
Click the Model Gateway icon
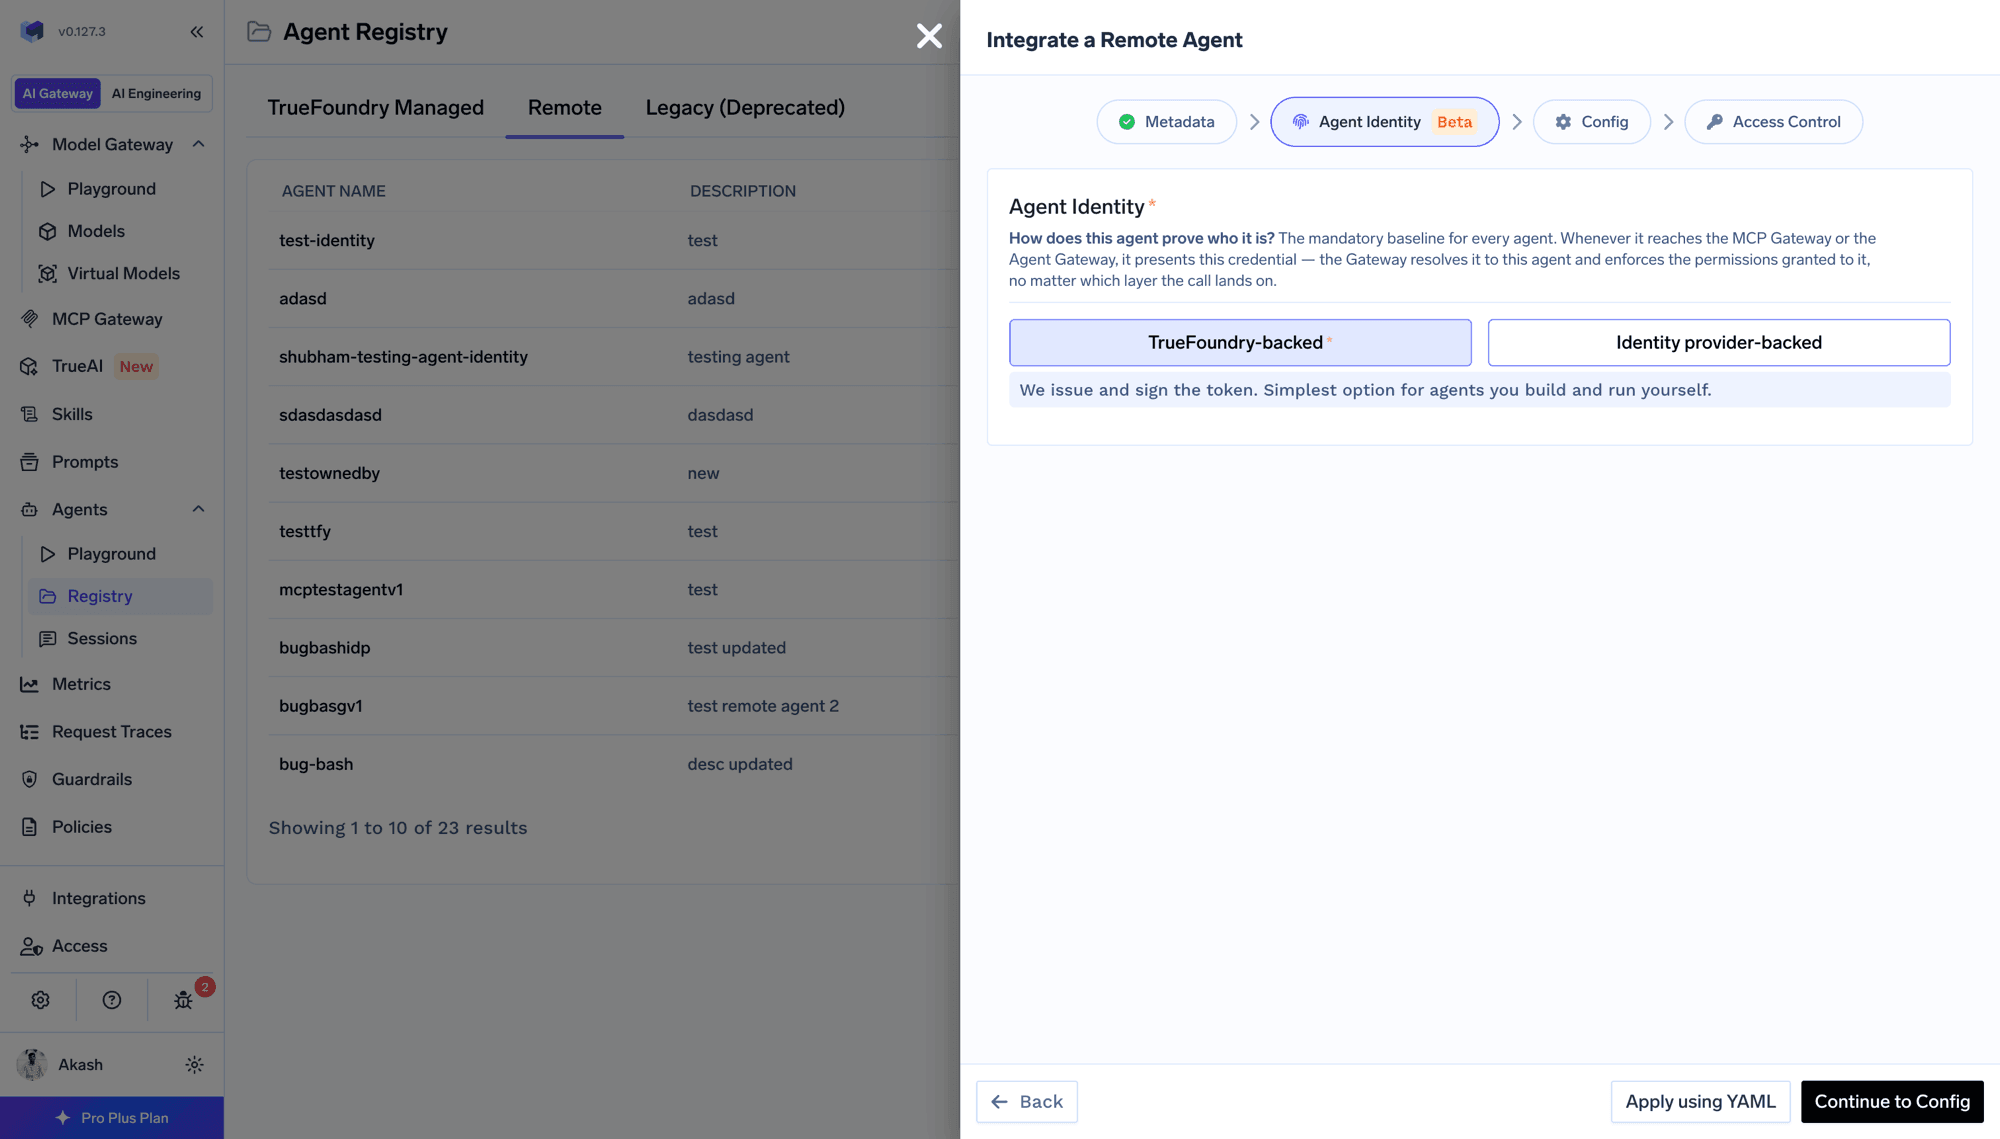point(30,144)
